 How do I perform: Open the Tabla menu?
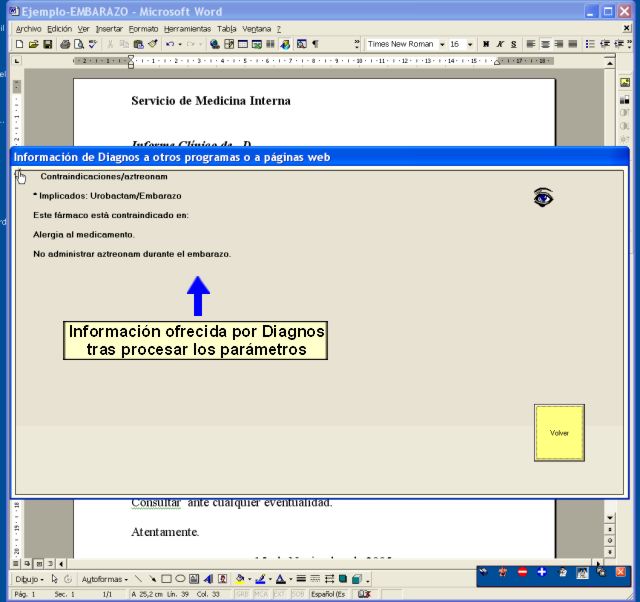click(x=227, y=29)
